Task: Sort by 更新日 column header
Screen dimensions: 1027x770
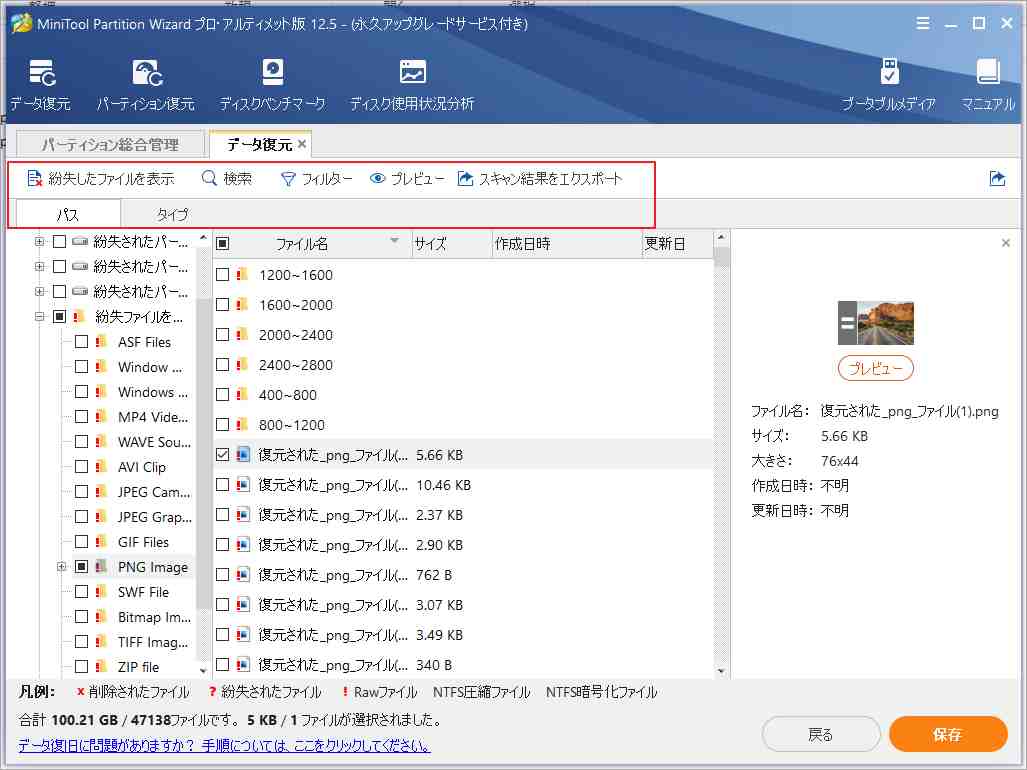Action: (677, 244)
